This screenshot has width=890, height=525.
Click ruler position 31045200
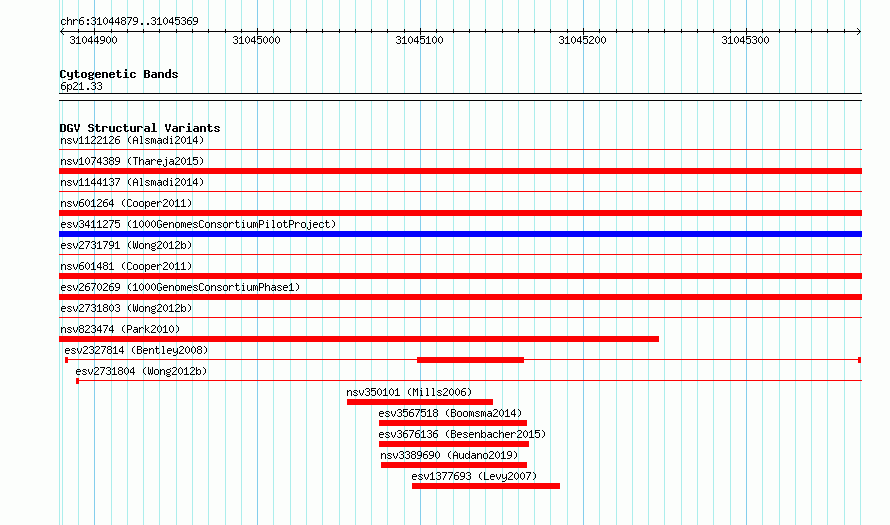[x=582, y=40]
